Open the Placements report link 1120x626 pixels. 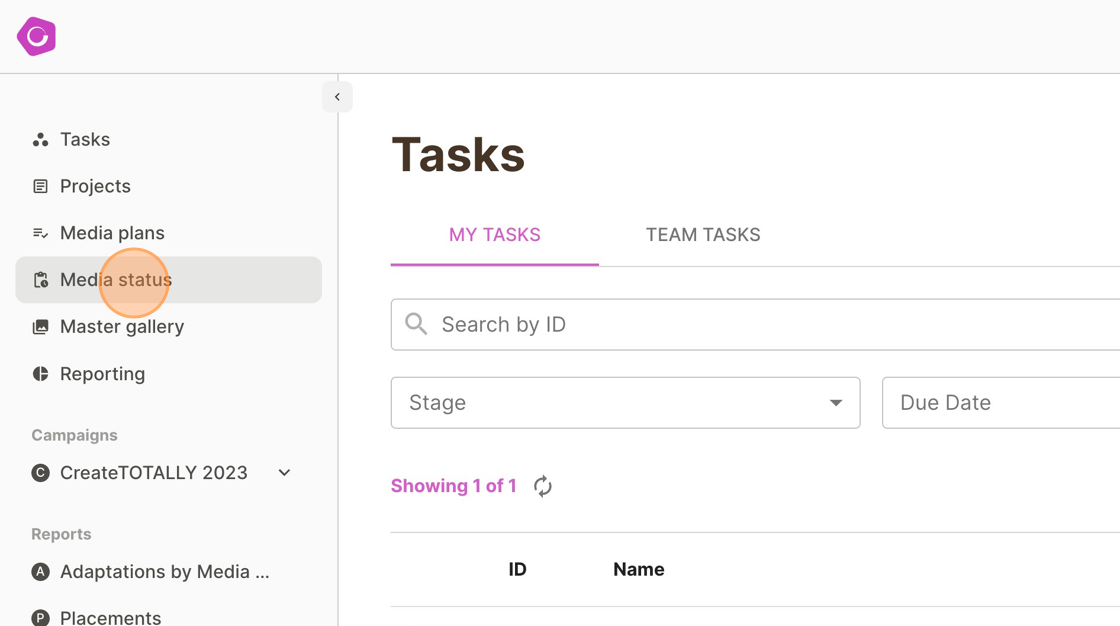[110, 617]
